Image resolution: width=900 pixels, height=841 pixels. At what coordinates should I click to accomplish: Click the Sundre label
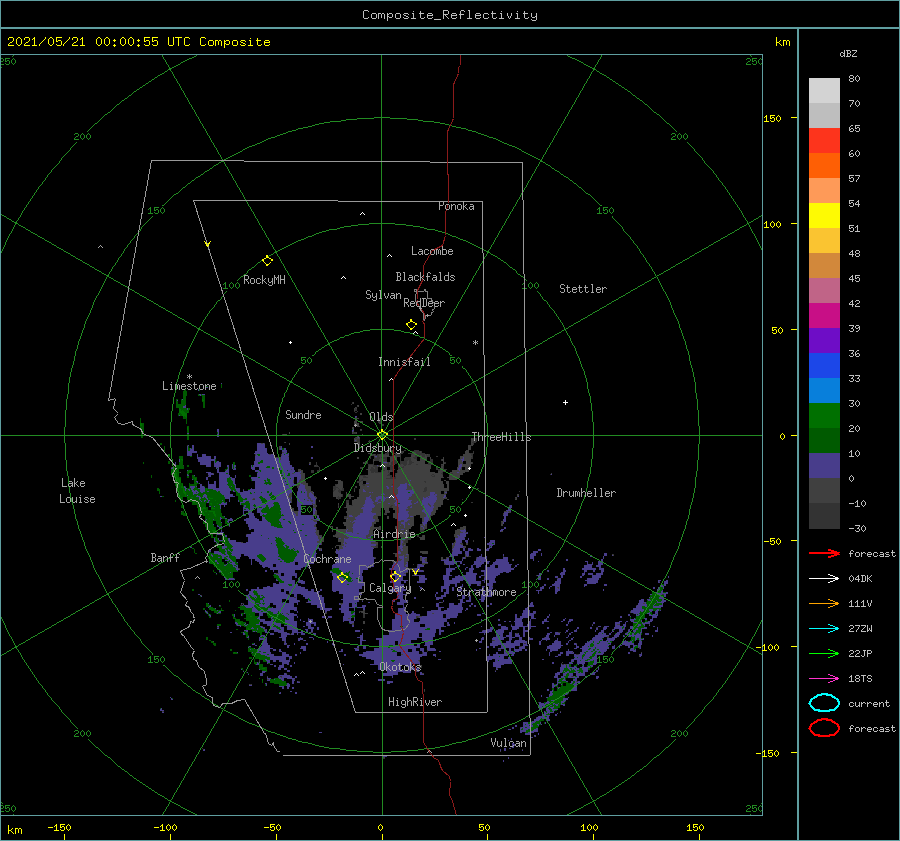pos(303,415)
